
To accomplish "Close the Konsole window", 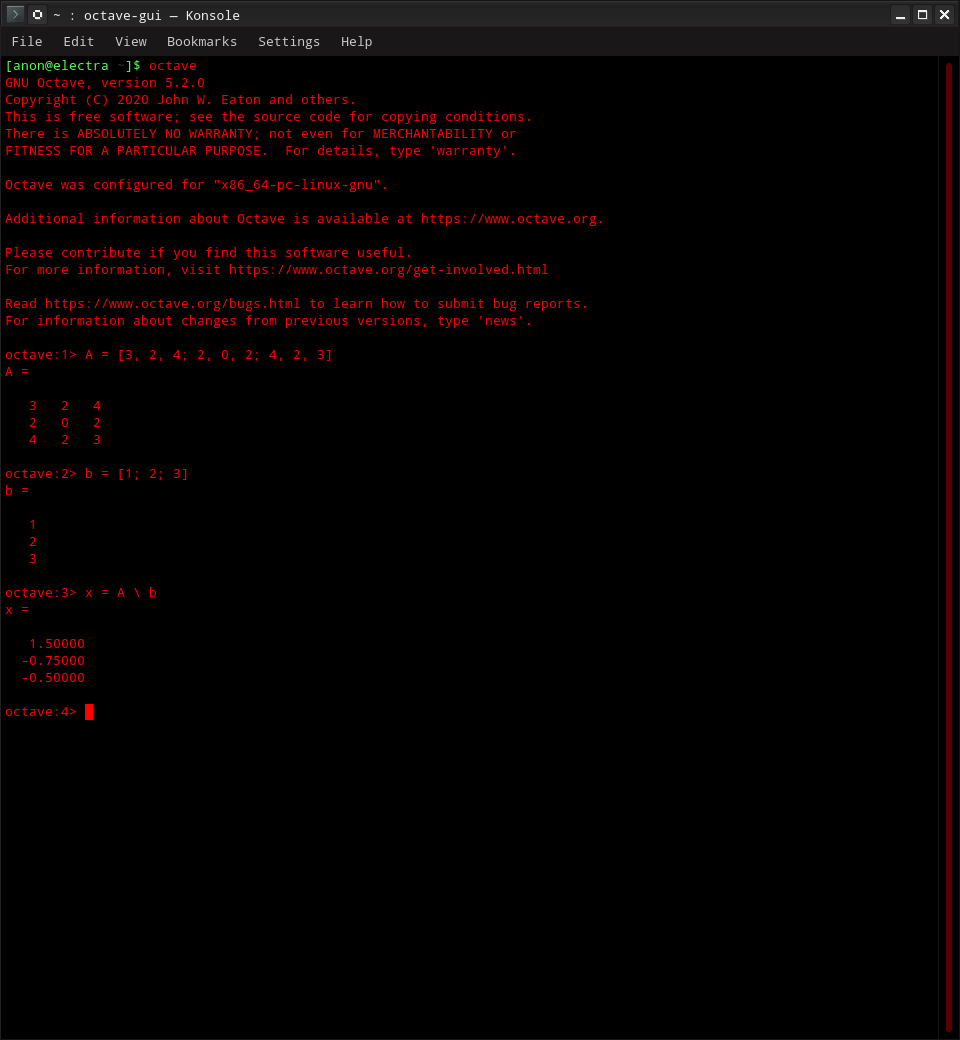I will pyautogui.click(x=944, y=14).
